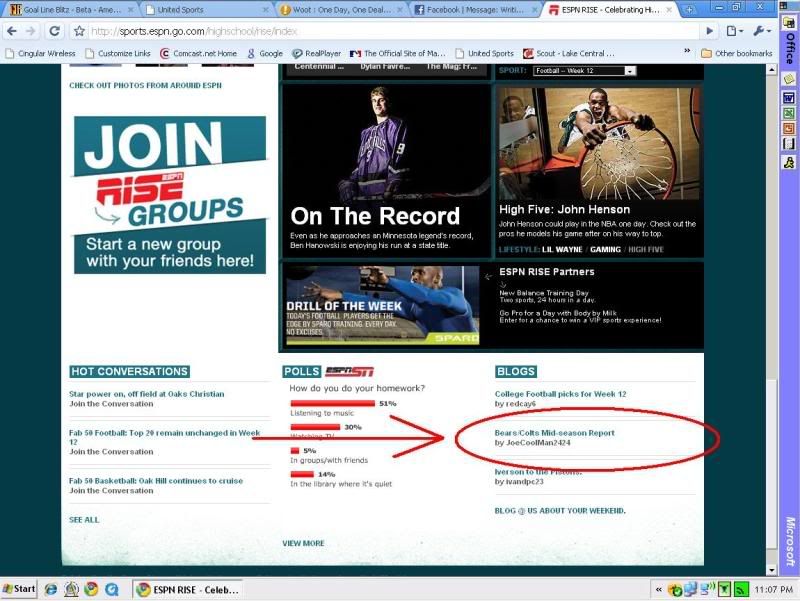The image size is (800, 601).
Task: Click the VIEW MORE polls link
Action: tap(303, 543)
